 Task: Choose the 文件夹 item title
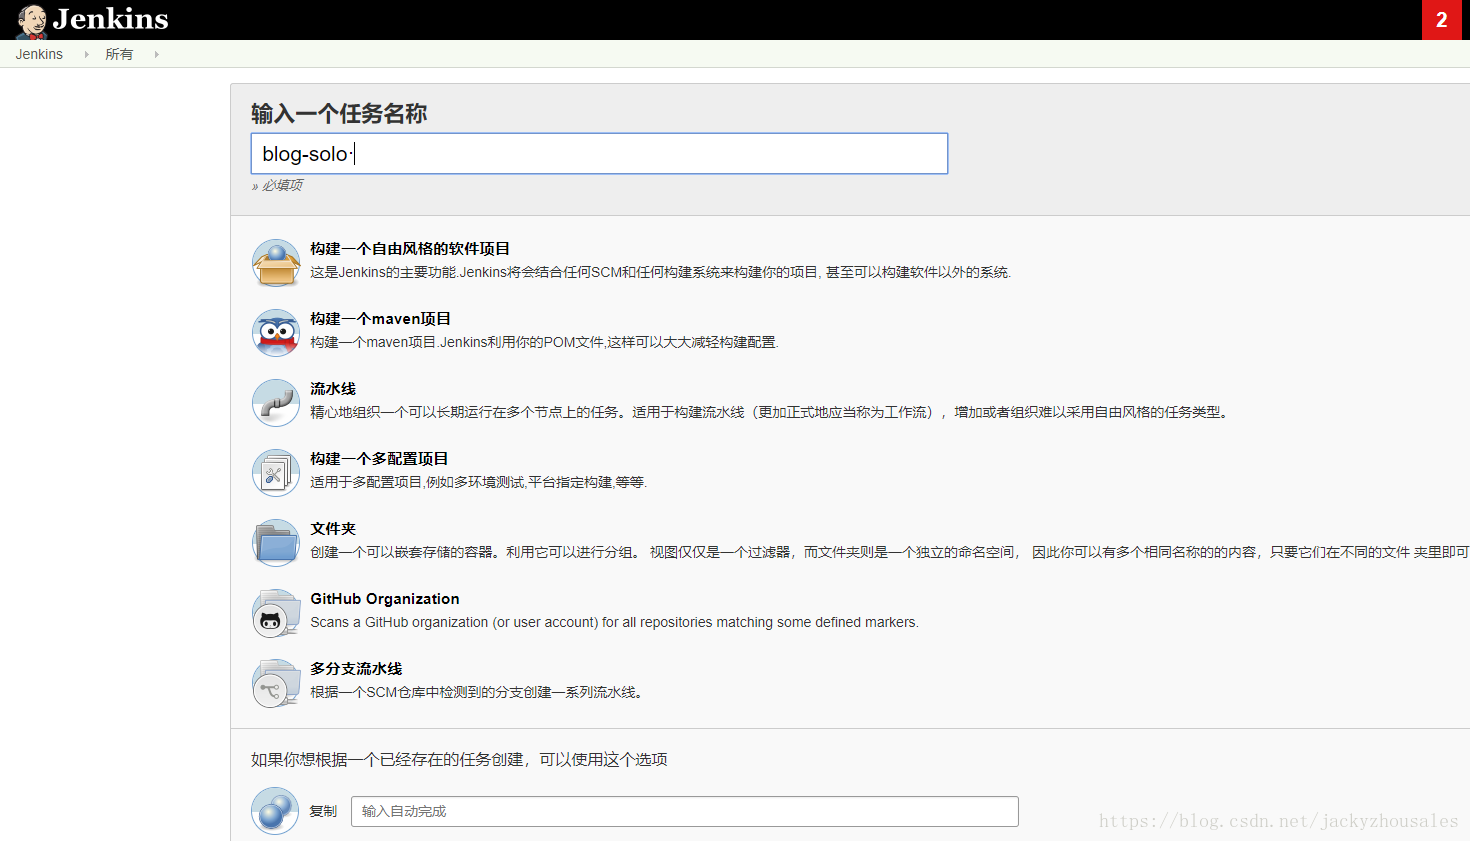(x=333, y=529)
